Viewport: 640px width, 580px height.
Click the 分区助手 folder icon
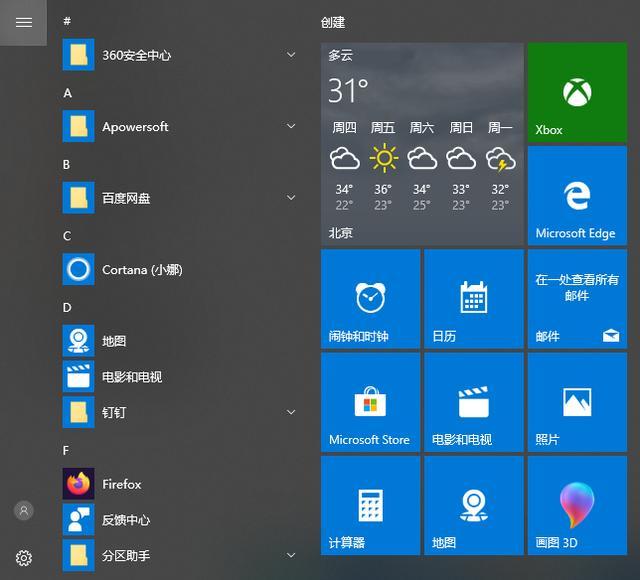point(78,555)
